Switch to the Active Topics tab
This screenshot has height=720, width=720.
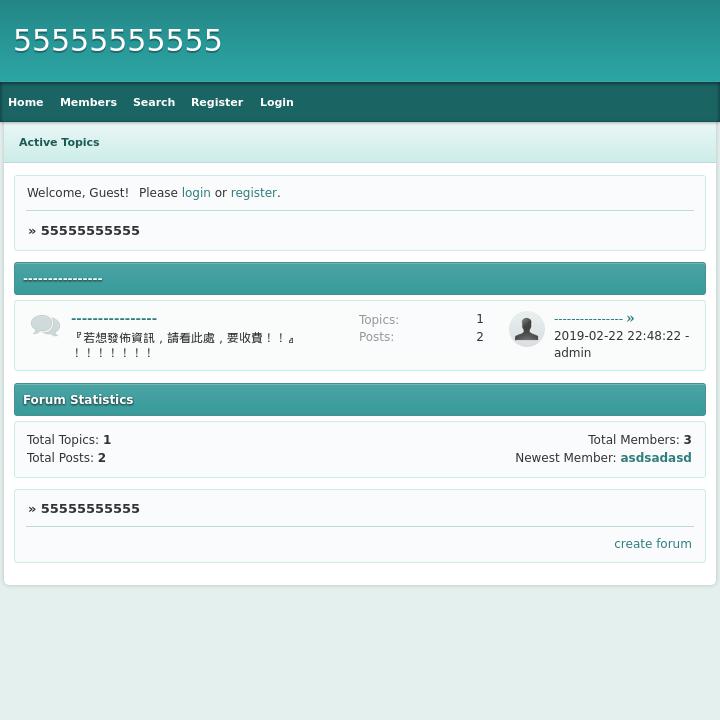click(59, 142)
